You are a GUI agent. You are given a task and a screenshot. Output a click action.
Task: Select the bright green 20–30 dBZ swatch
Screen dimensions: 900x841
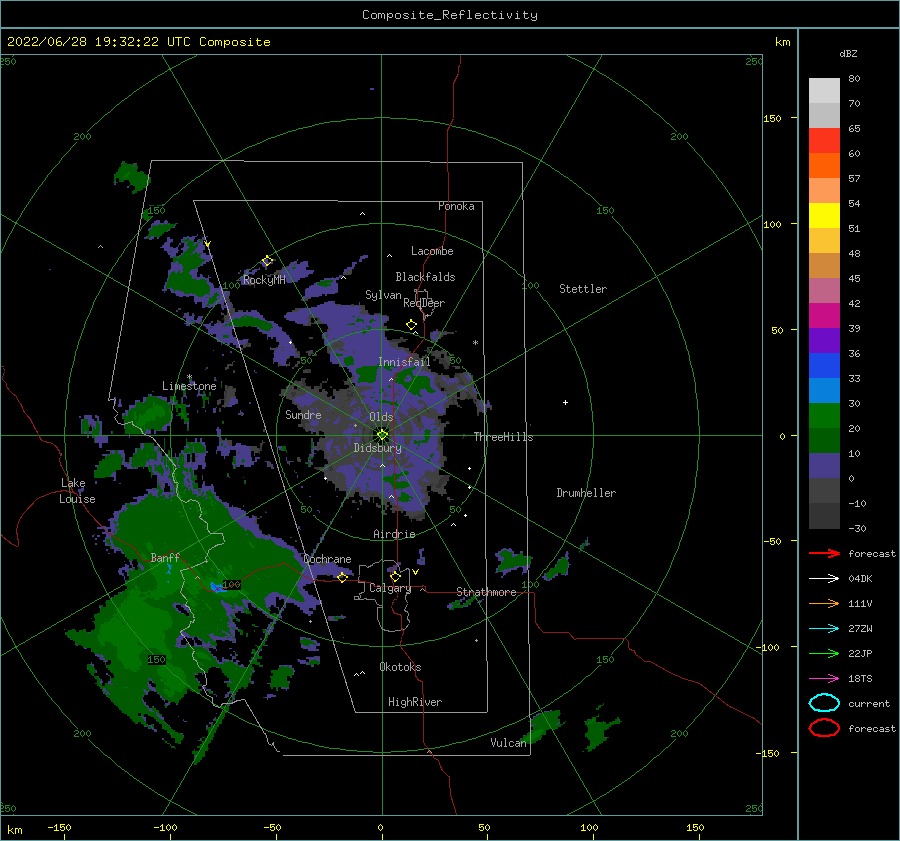[824, 416]
